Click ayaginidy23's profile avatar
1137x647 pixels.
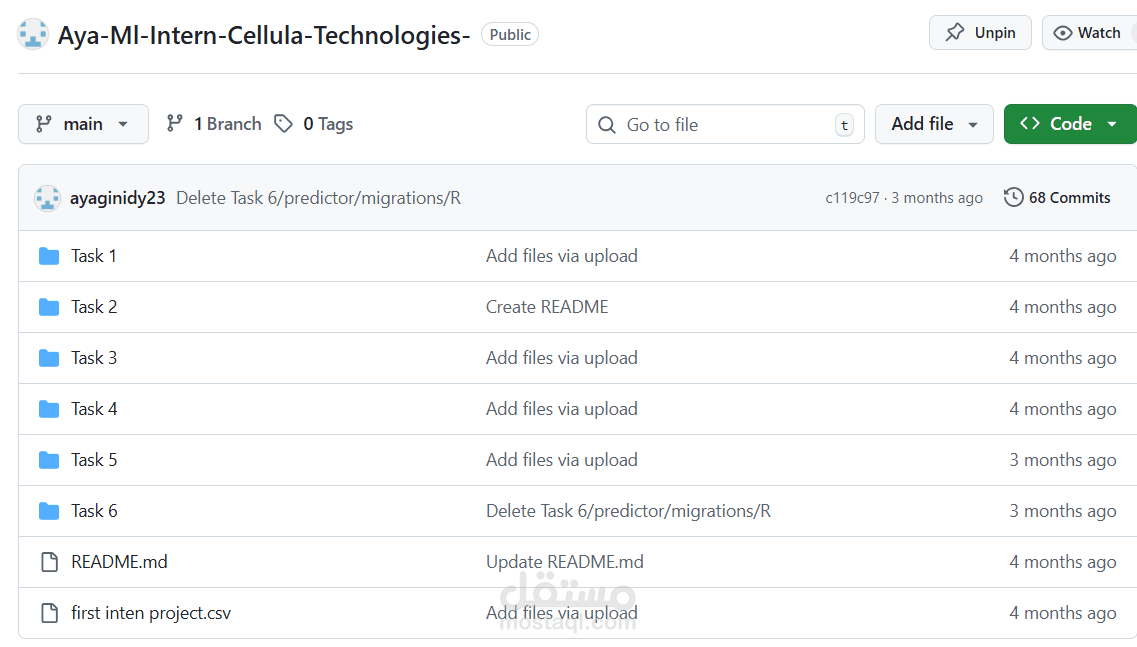(47, 197)
